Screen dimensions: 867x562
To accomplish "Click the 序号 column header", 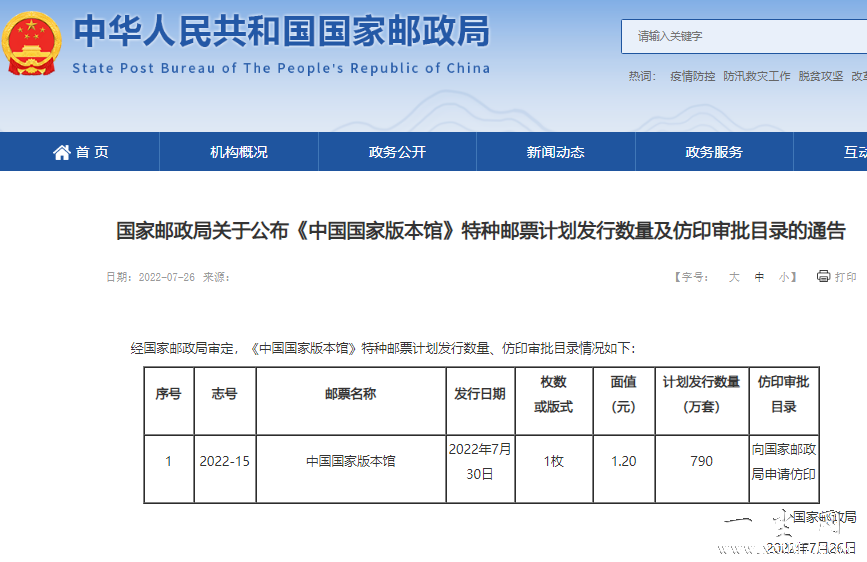I will tap(169, 401).
